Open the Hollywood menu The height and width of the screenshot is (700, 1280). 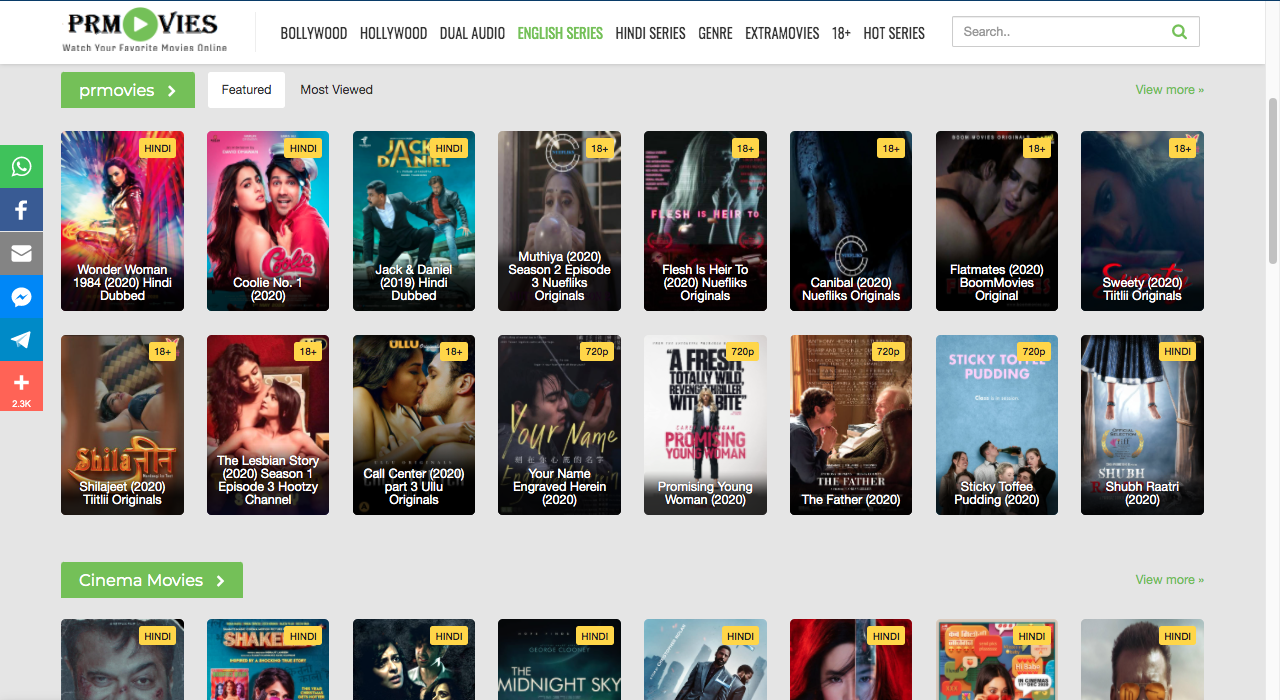[394, 33]
